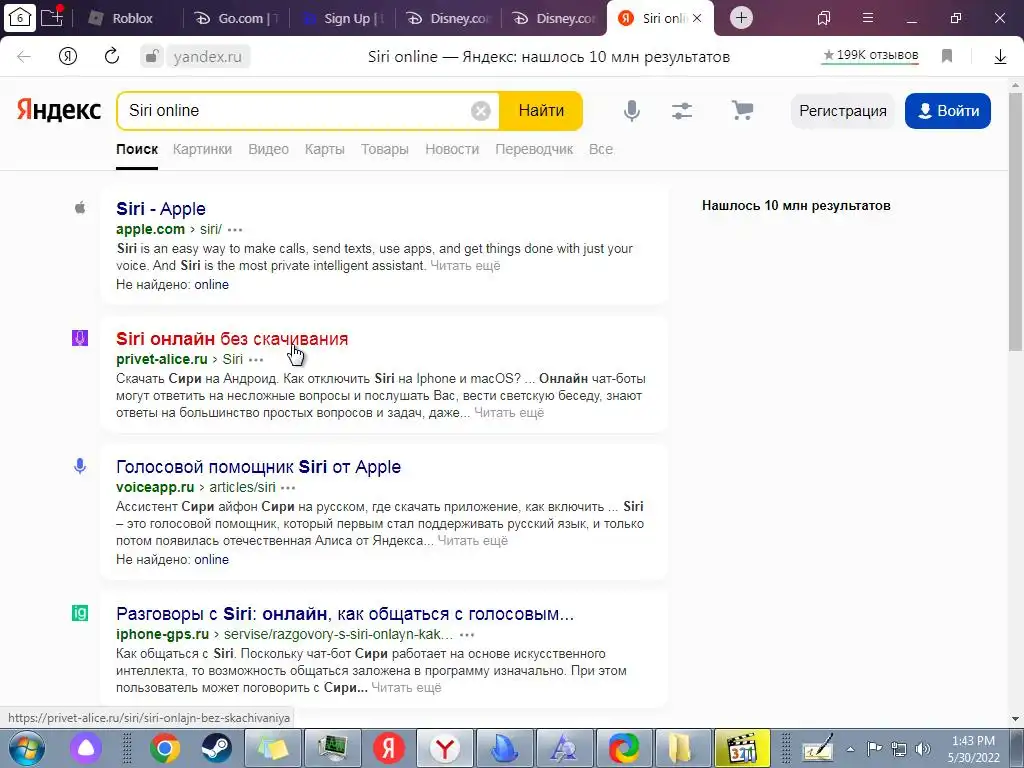Screen dimensions: 1024x768
Task: Switch to the second Disney.com tab
Action: tap(554, 18)
